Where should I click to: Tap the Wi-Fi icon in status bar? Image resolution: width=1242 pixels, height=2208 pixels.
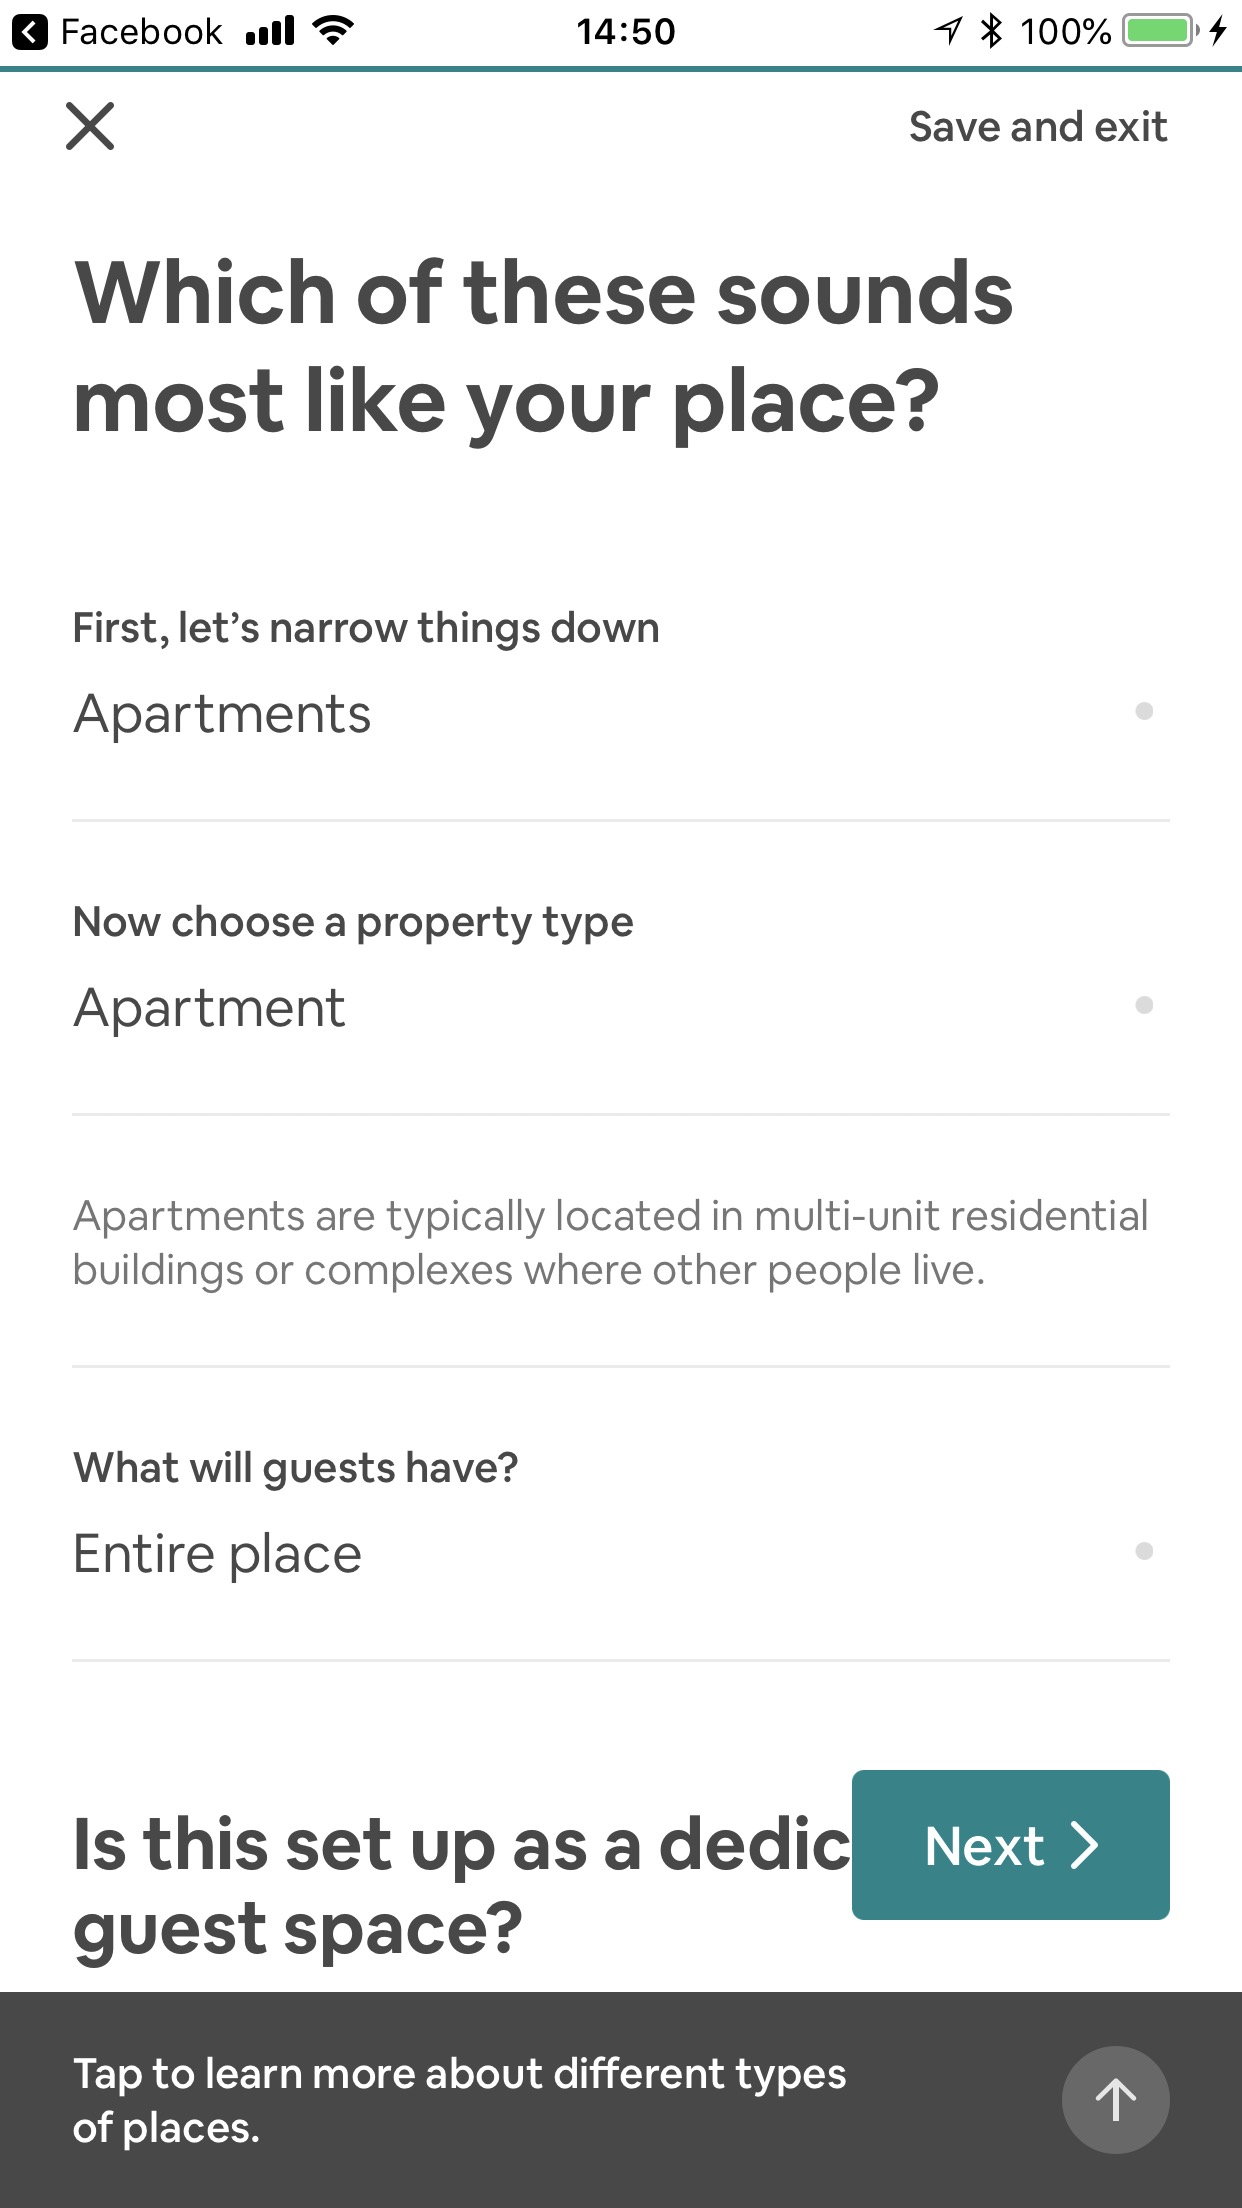click(333, 31)
